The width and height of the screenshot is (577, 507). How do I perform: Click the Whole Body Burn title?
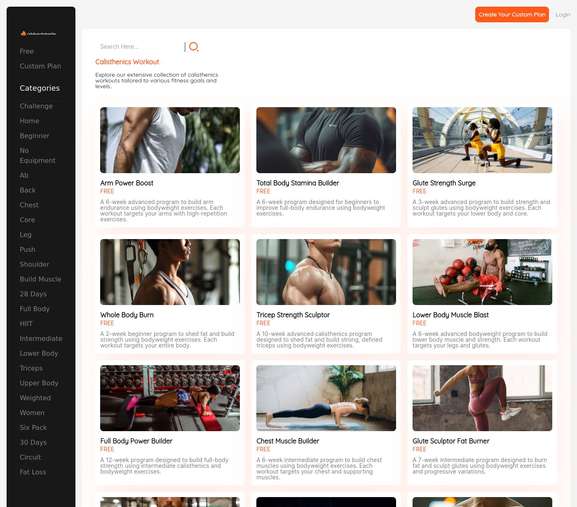pos(127,315)
